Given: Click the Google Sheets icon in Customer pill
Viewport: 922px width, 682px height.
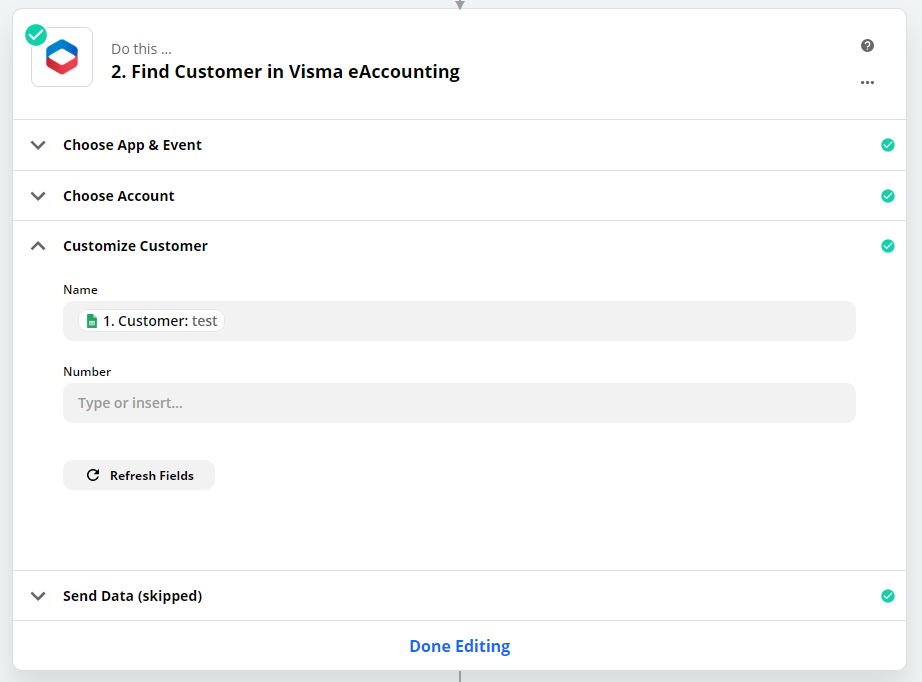Looking at the screenshot, I should point(92,321).
